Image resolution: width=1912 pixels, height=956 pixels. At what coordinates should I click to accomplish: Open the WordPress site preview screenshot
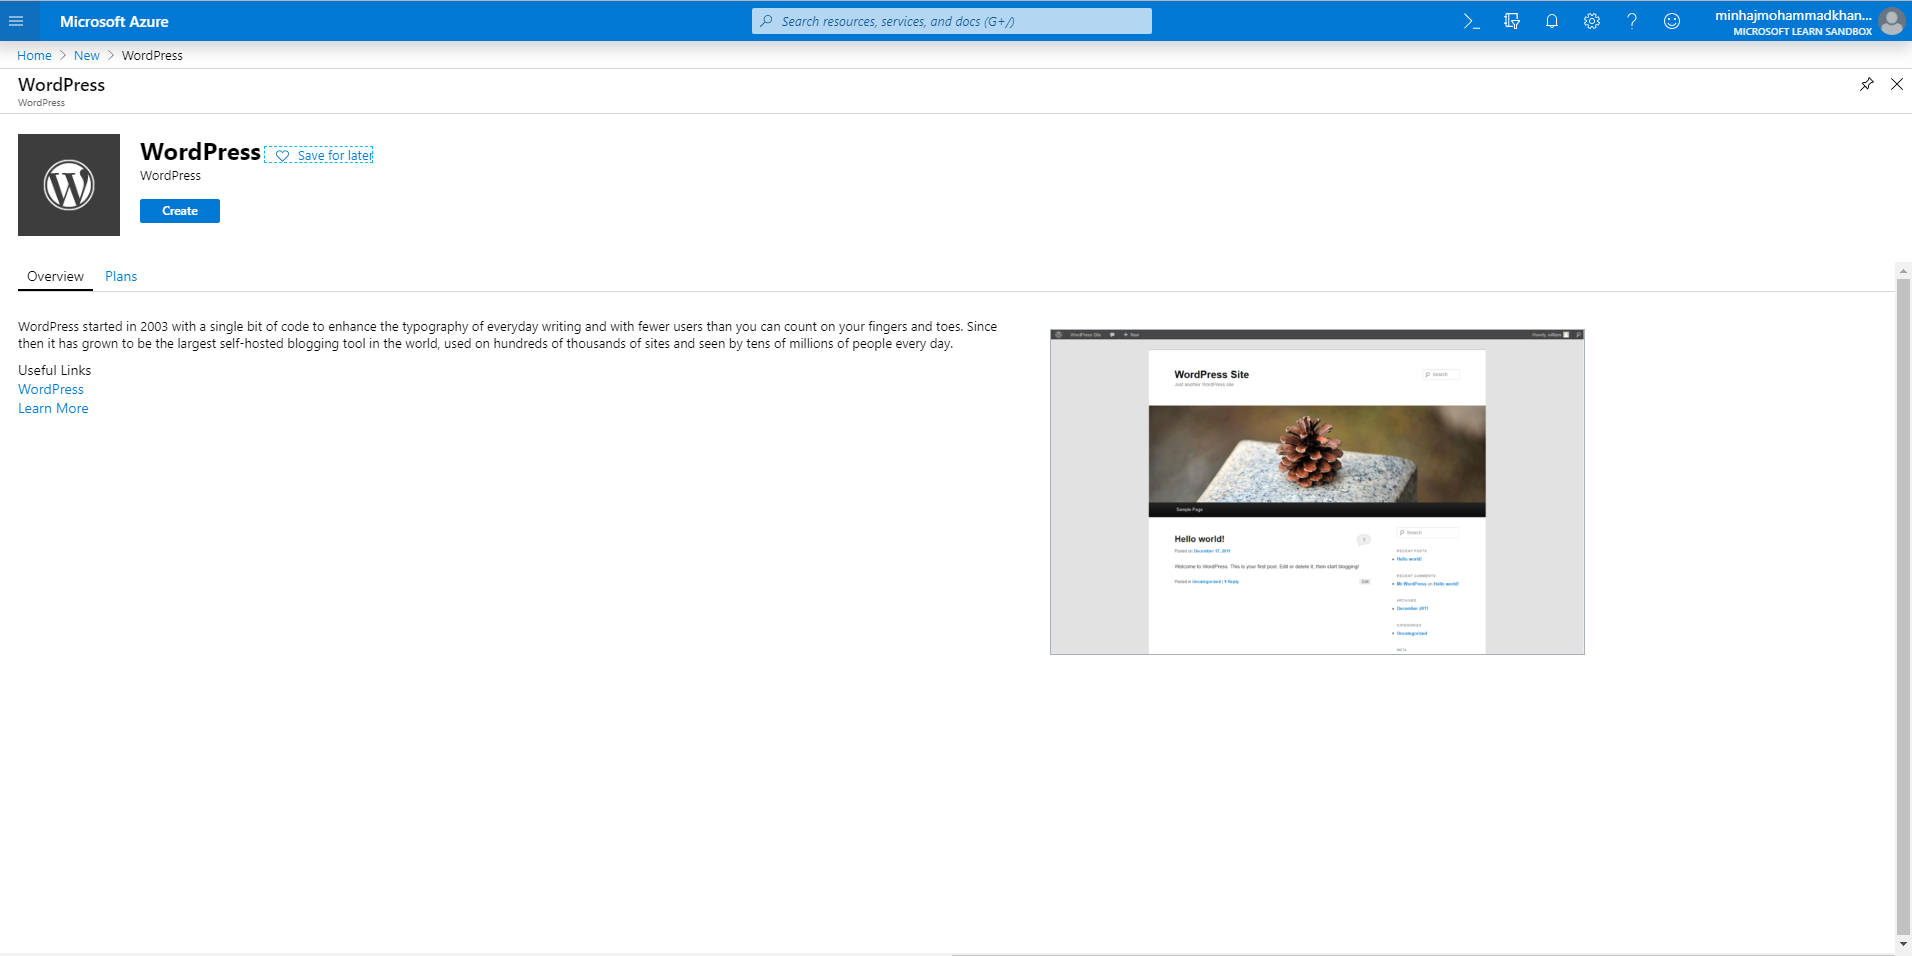(x=1317, y=492)
